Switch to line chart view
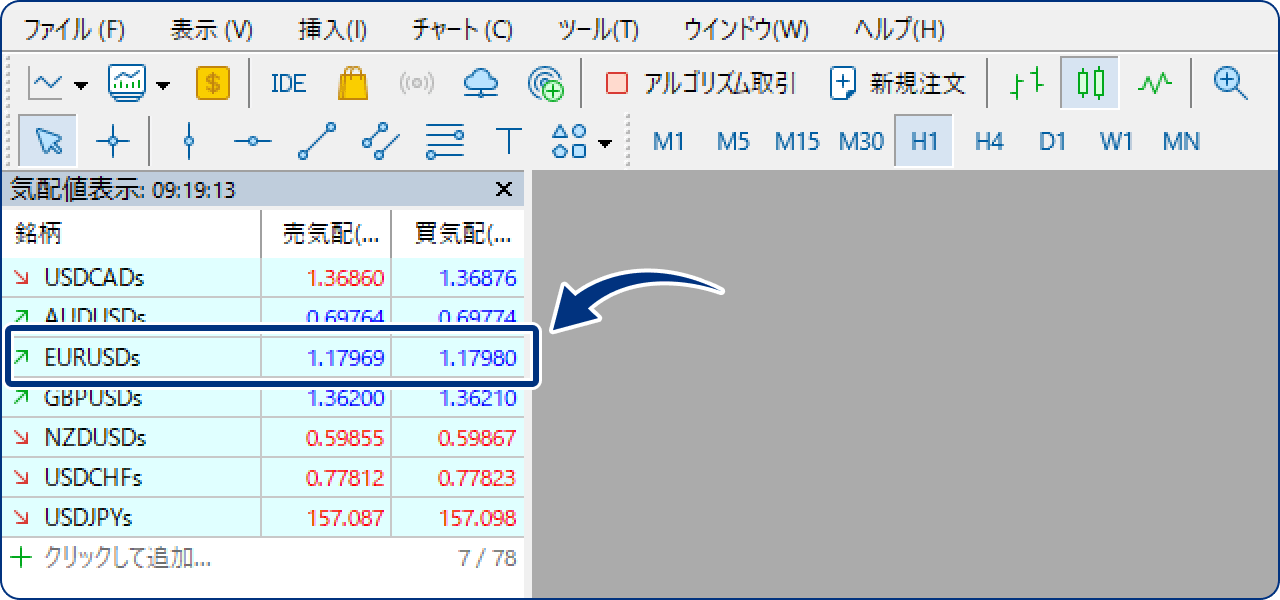Screen dimensions: 1280x600 [1155, 83]
